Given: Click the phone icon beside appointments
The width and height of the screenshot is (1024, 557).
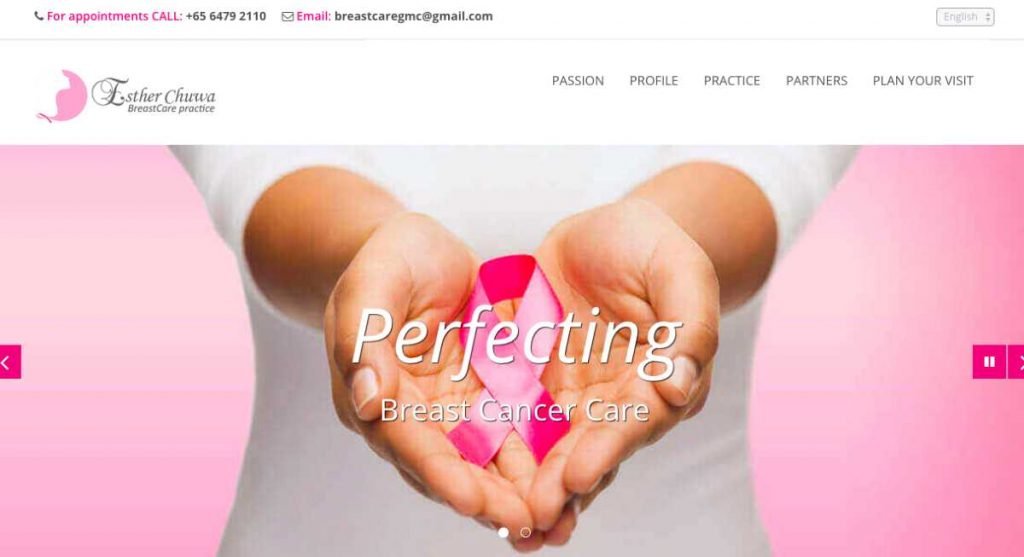Looking at the screenshot, I should coord(39,16).
